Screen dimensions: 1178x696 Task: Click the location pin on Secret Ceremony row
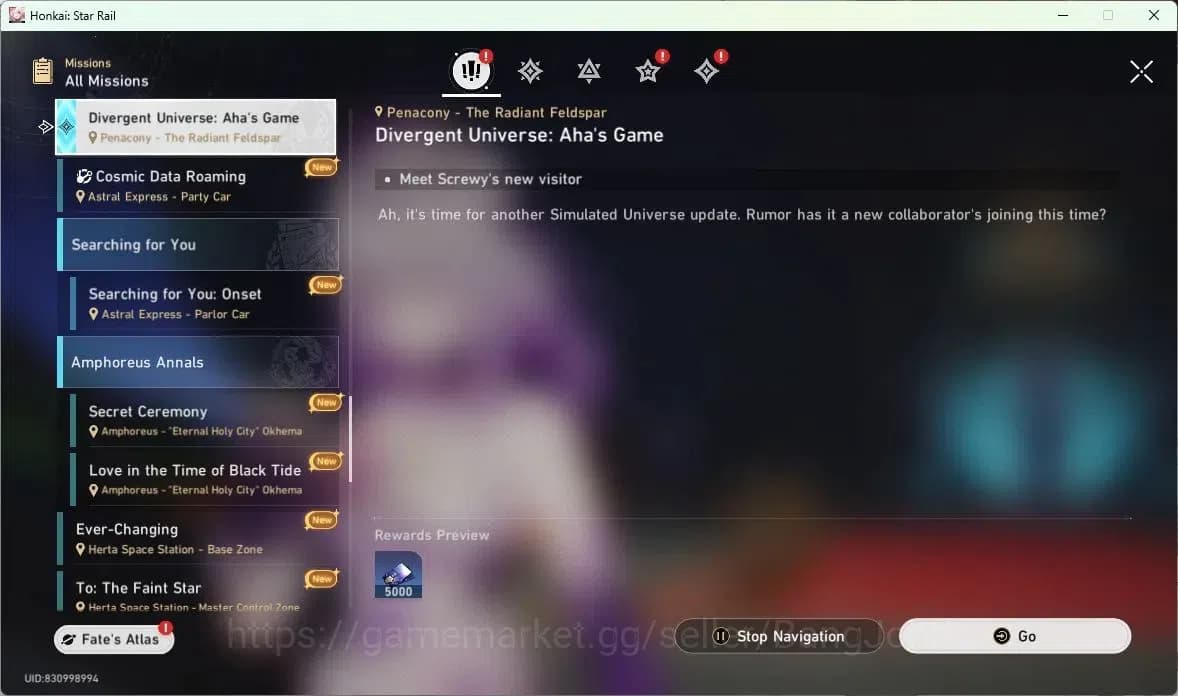[93, 431]
